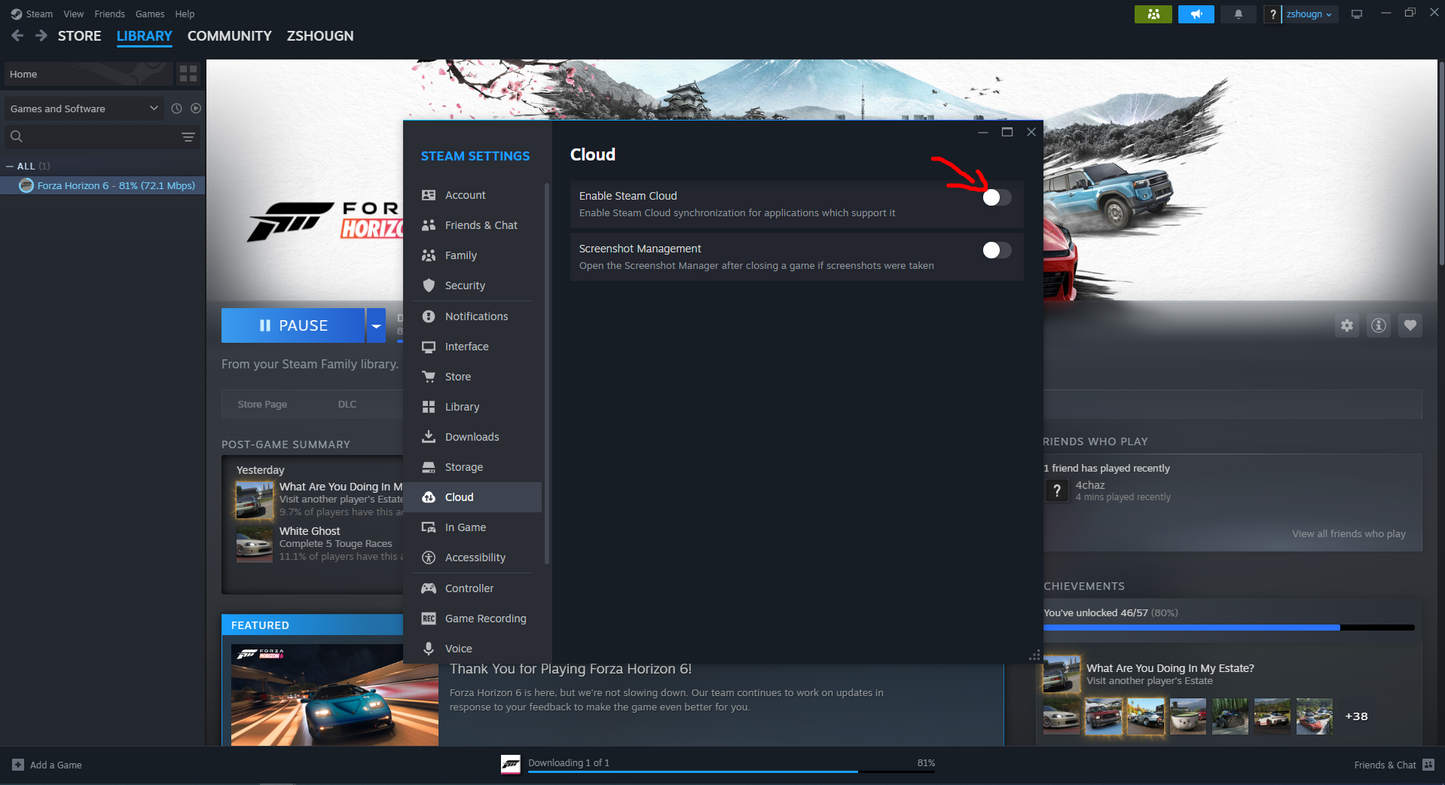
Task: Open the Friends menu
Action: (109, 14)
